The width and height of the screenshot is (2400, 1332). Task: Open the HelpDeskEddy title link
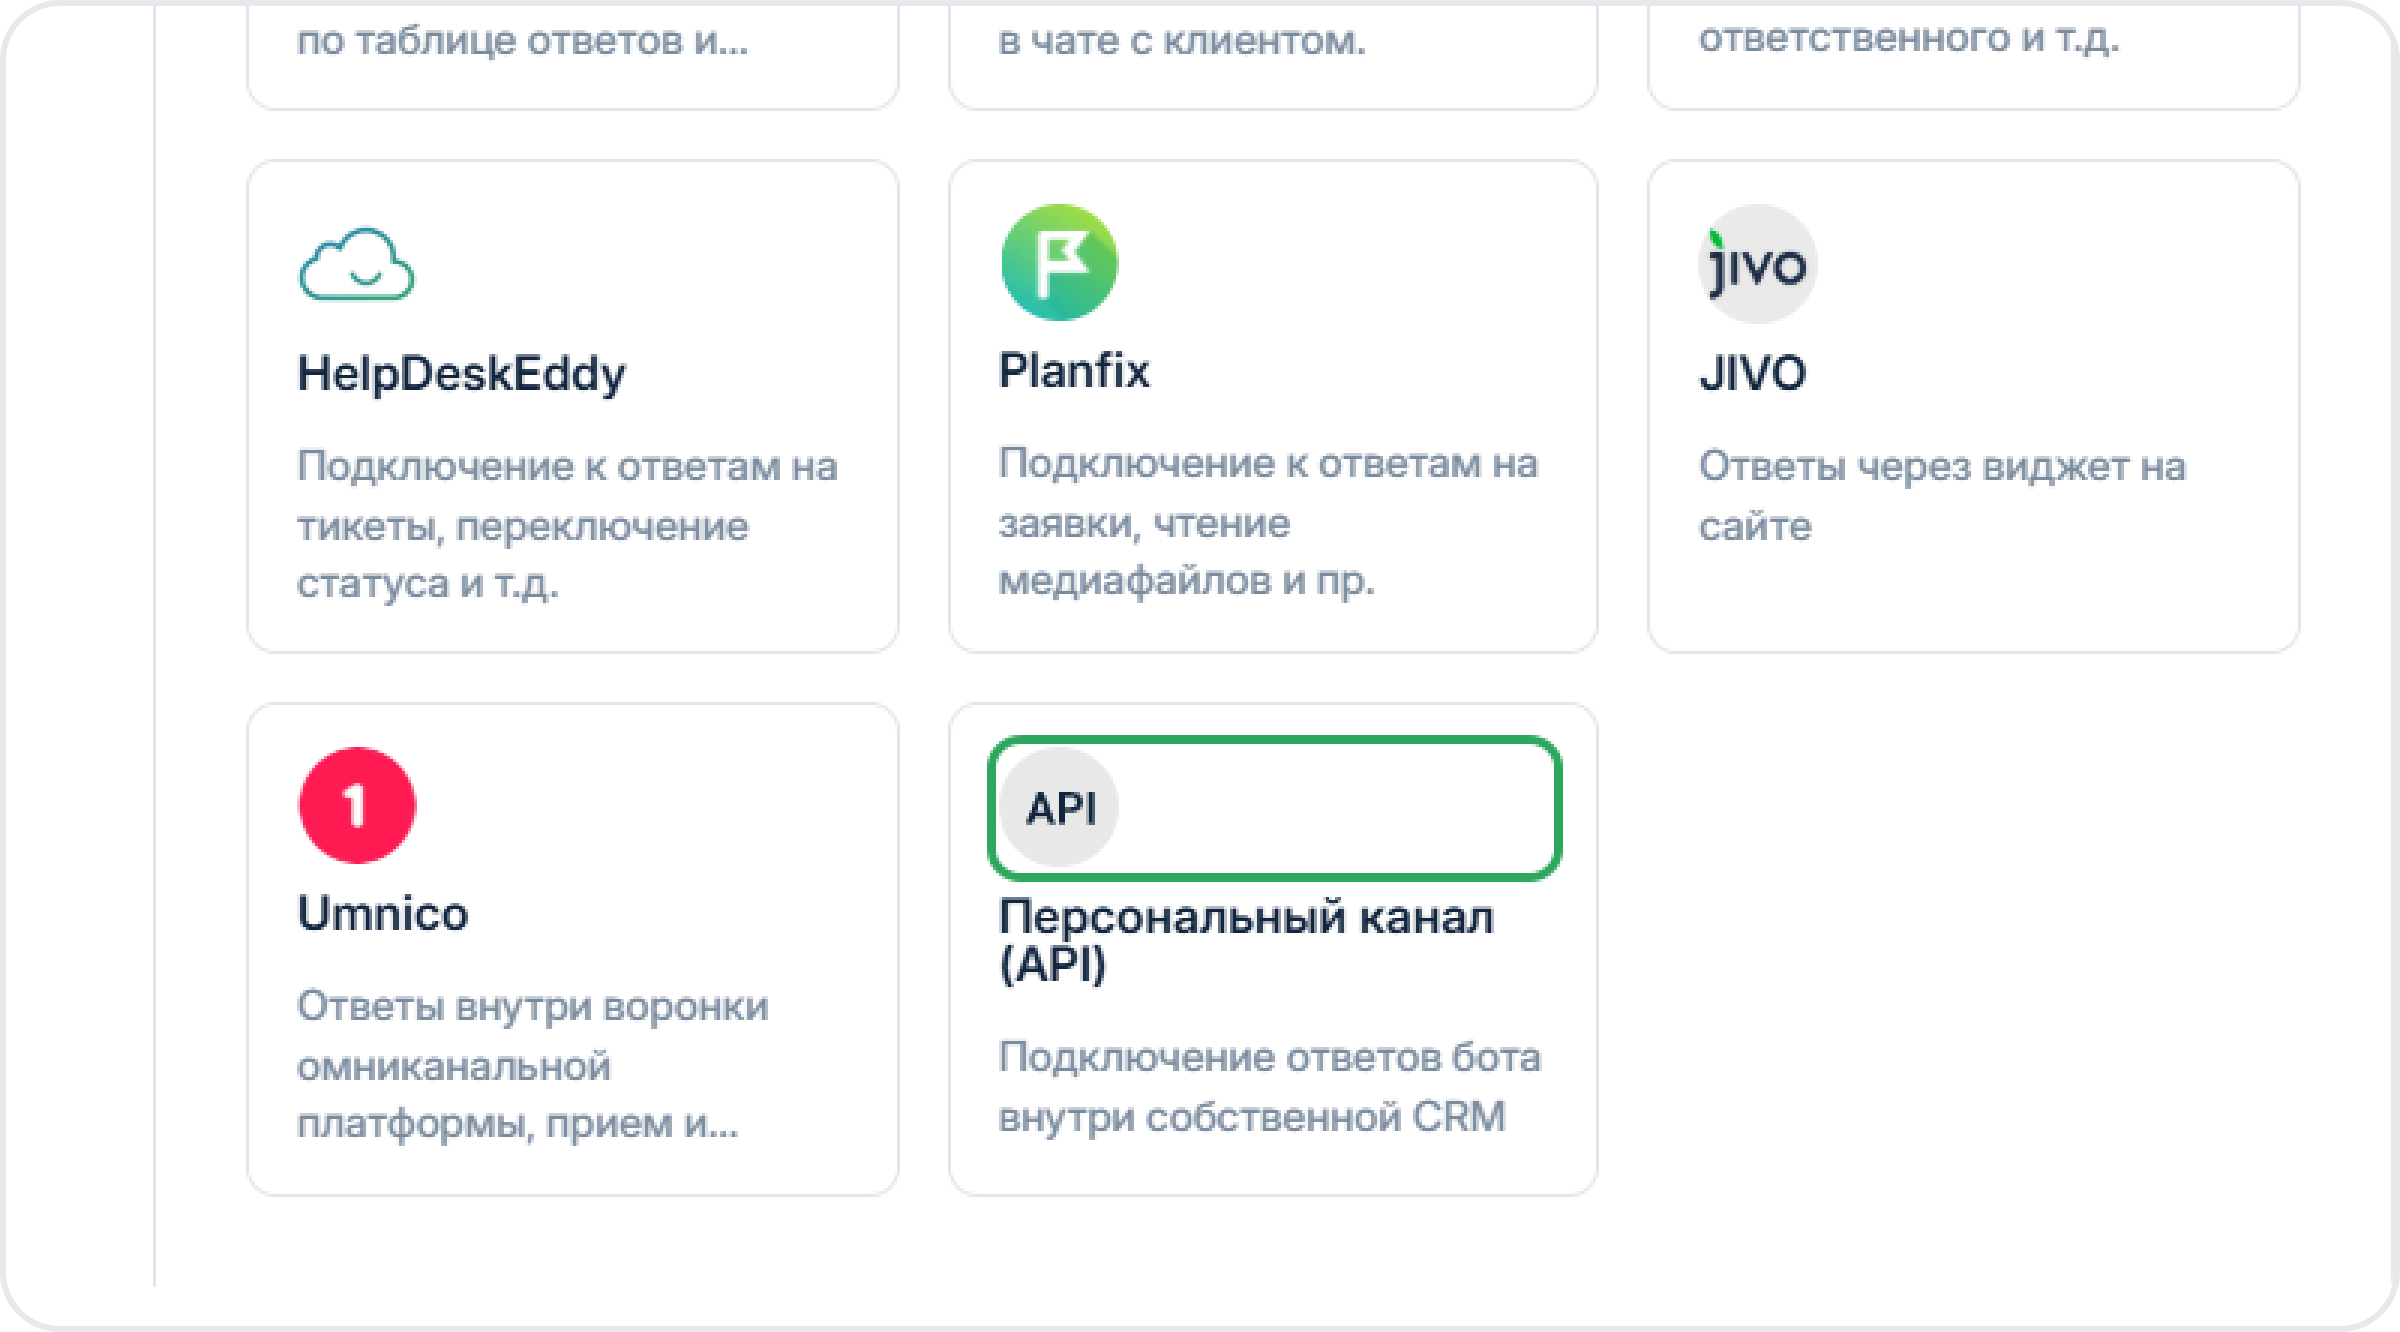[x=461, y=374]
